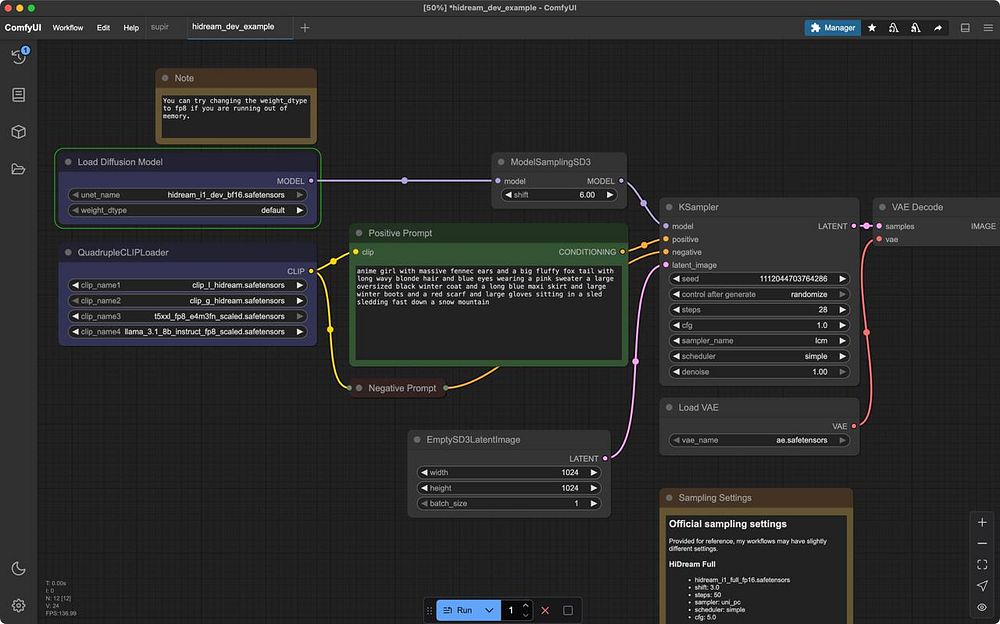Click the Manager button
Screen dimensions: 1000x624
[832, 28]
